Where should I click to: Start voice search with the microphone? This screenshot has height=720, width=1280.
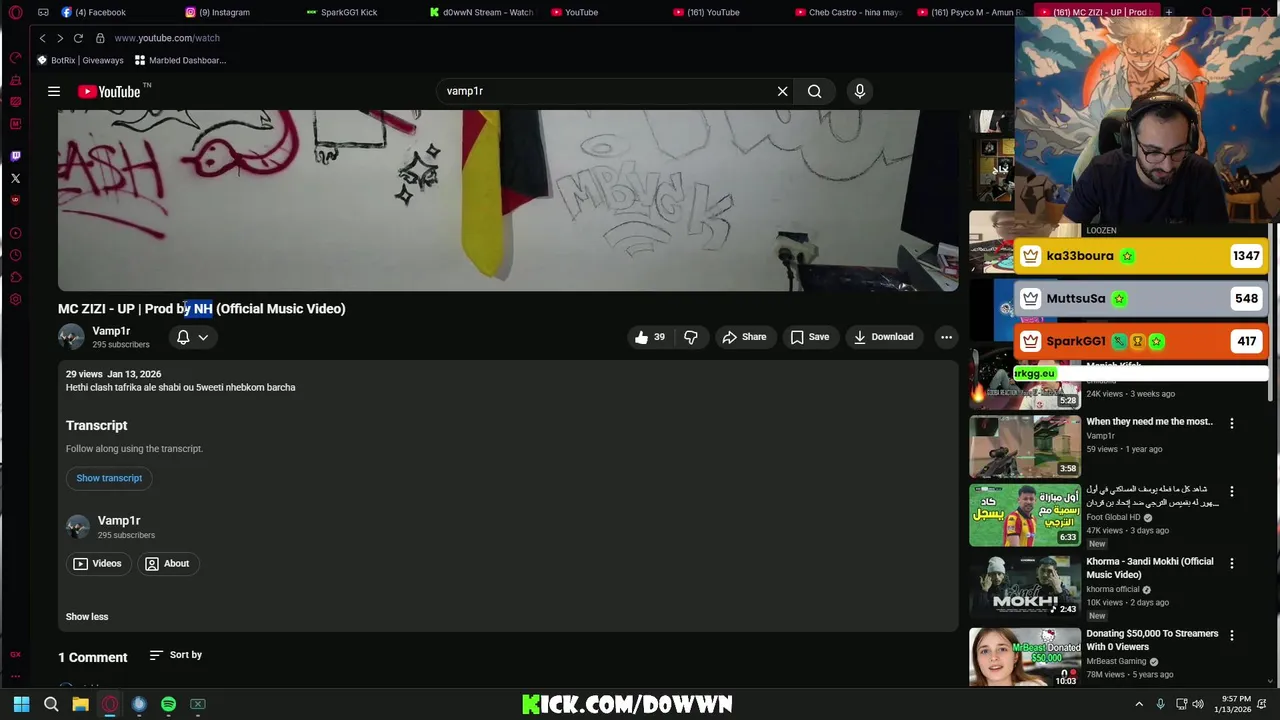[859, 91]
